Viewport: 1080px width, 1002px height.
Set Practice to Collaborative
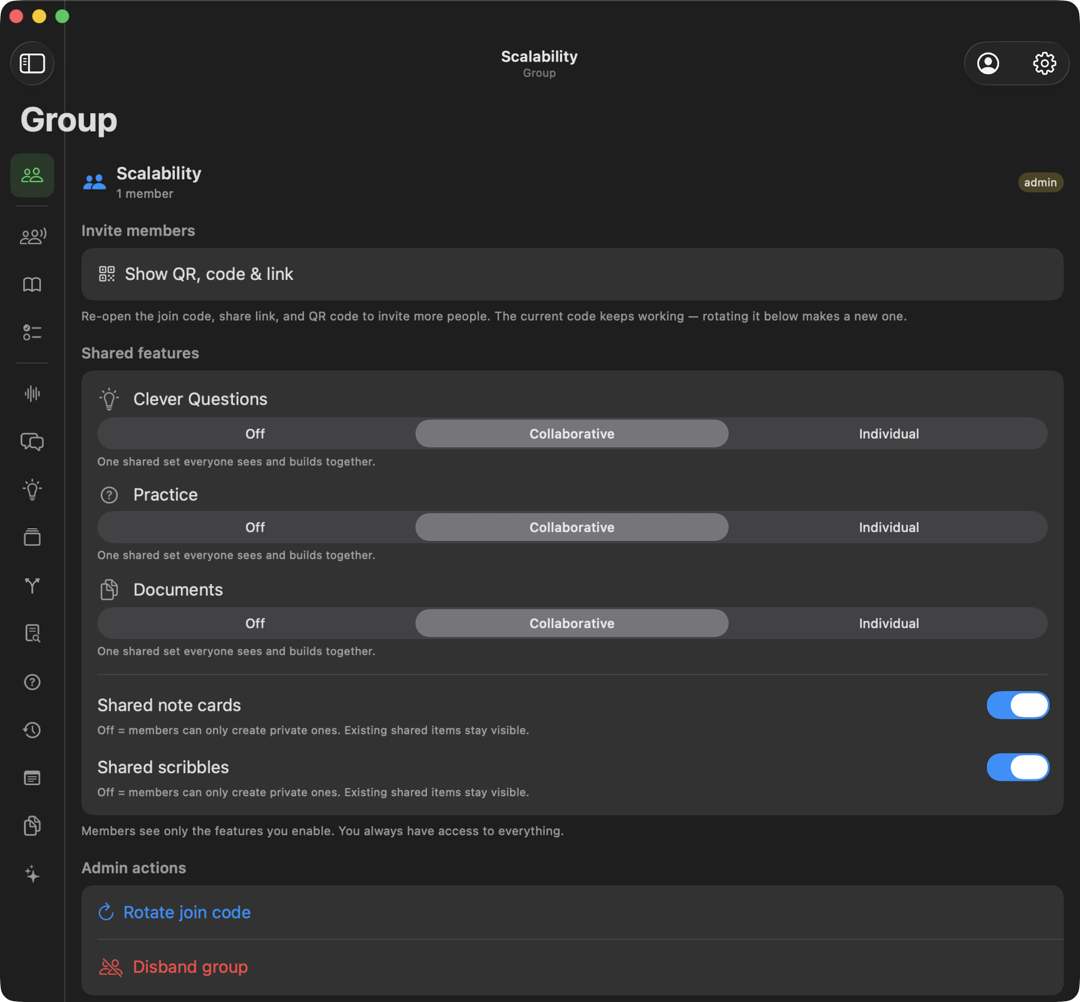[572, 528]
